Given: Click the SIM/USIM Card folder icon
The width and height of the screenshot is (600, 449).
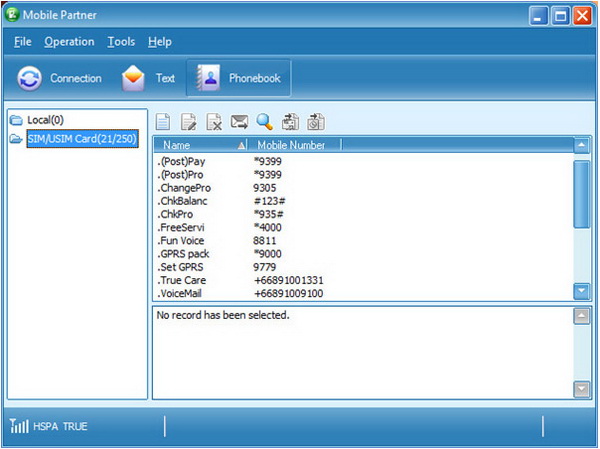Looking at the screenshot, I should point(16,139).
